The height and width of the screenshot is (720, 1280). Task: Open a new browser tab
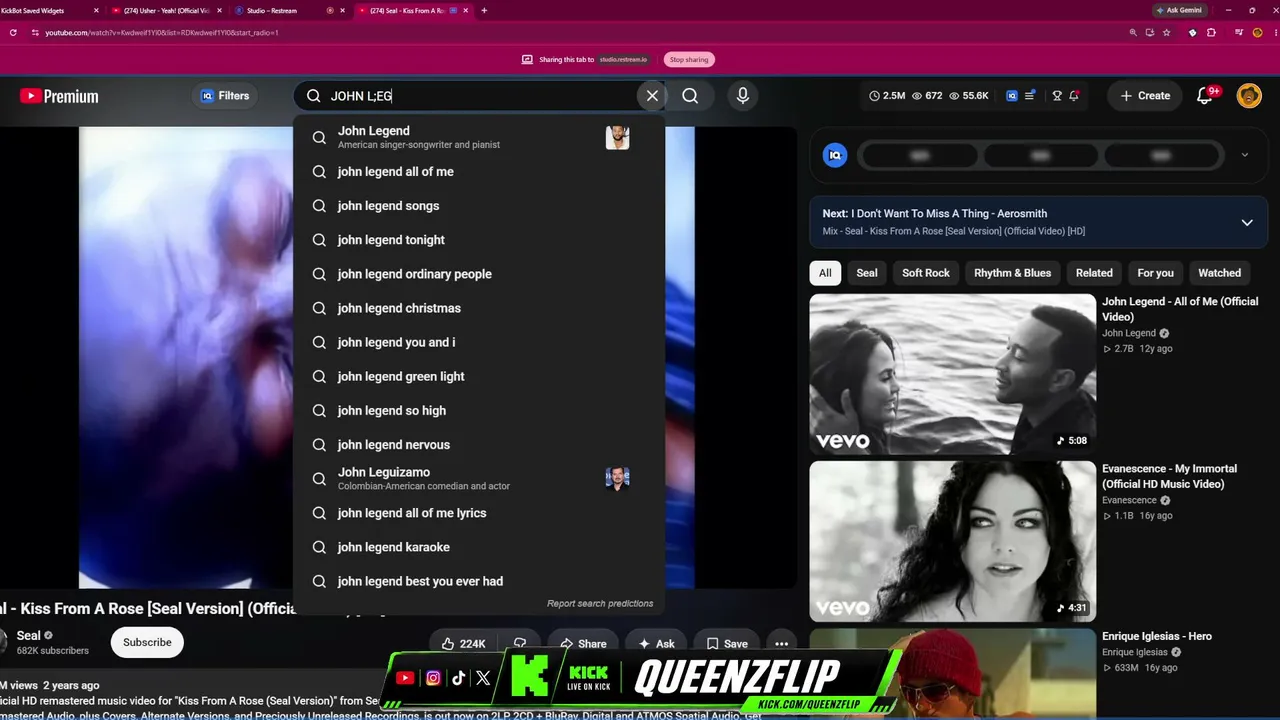(x=484, y=10)
